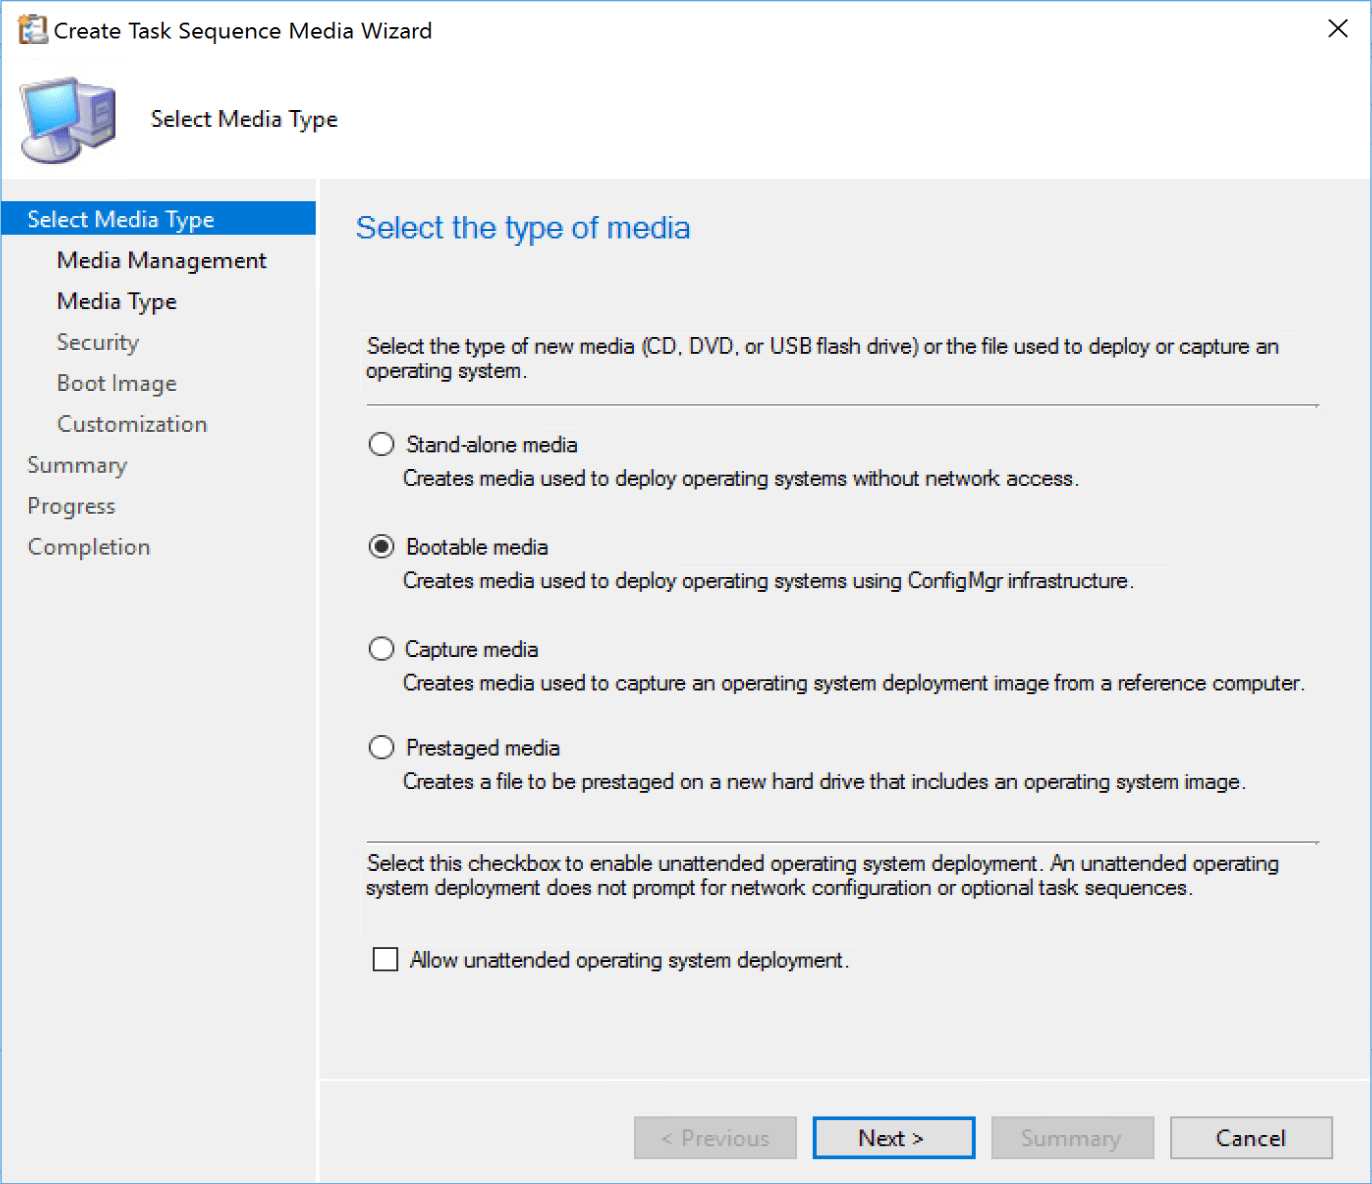This screenshot has height=1184, width=1372.
Task: Click Next to continue the wizard
Action: [893, 1137]
